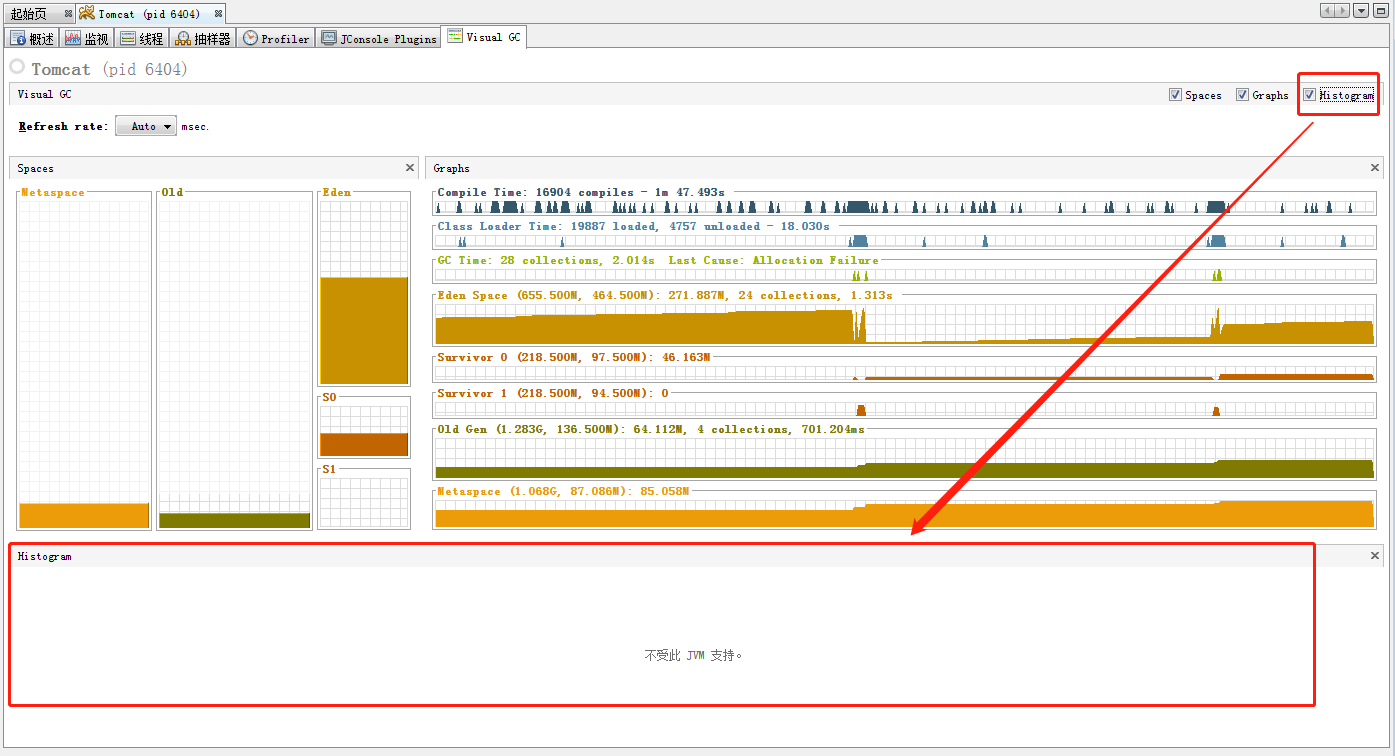Select the 抽样器 sampler tab
The height and width of the screenshot is (756, 1395).
[203, 39]
